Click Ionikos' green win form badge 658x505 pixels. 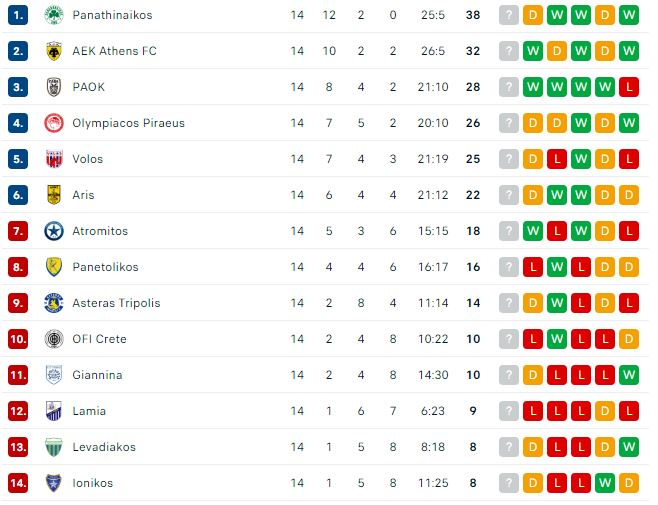pos(605,483)
